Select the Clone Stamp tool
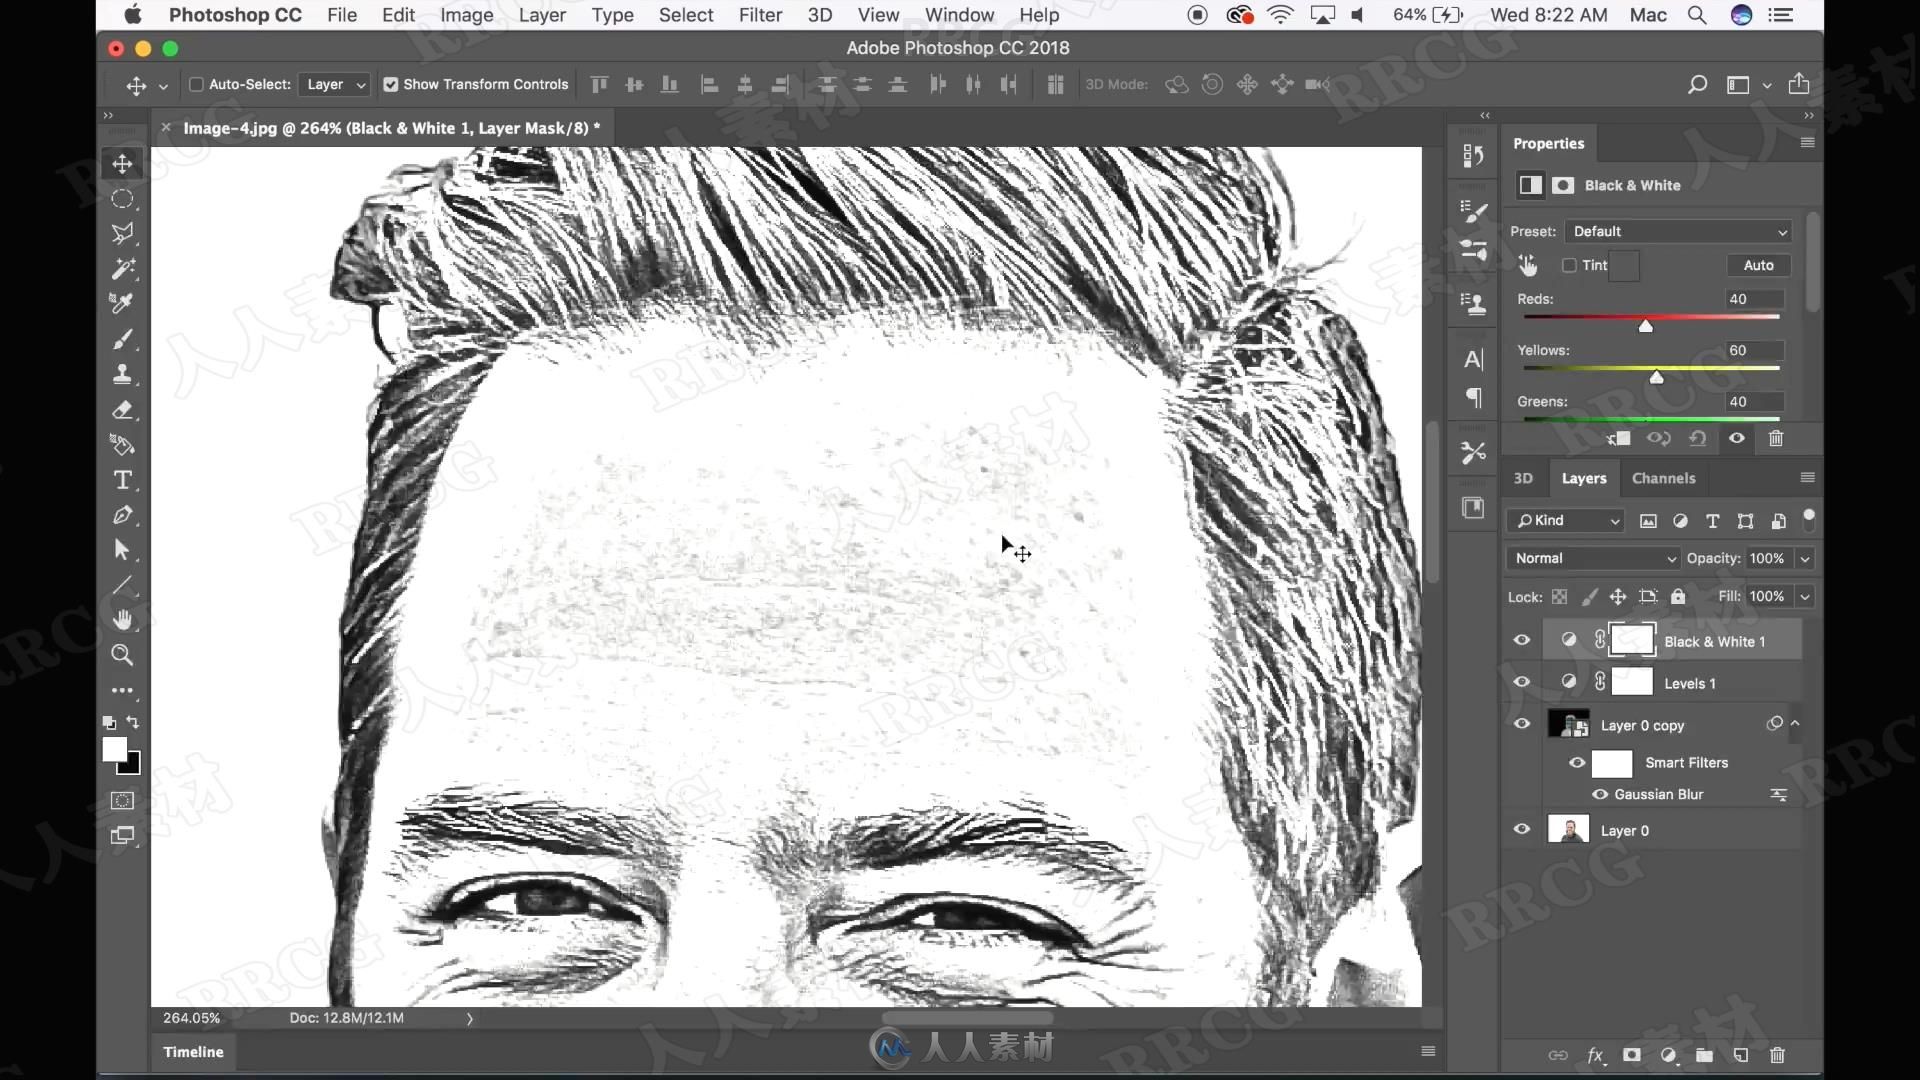 click(x=120, y=373)
